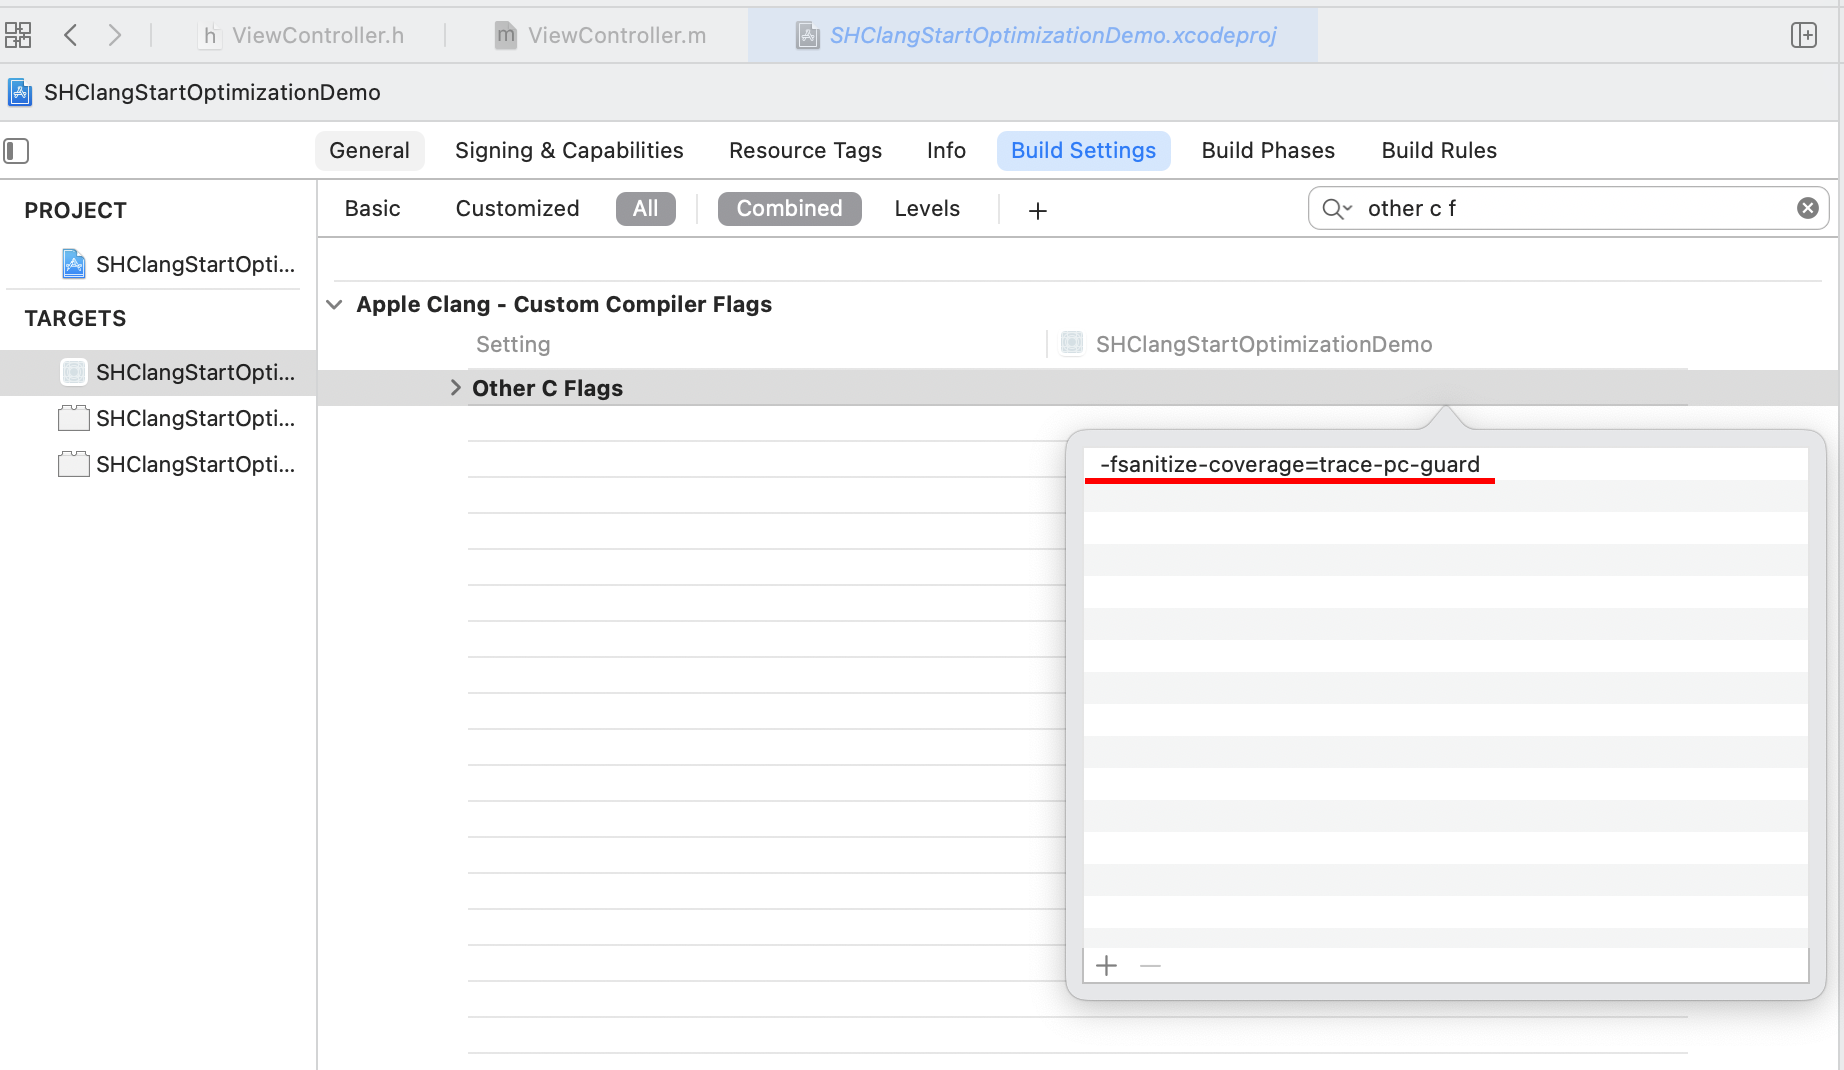Select the Build Settings tab
1844x1070 pixels.
click(x=1083, y=150)
